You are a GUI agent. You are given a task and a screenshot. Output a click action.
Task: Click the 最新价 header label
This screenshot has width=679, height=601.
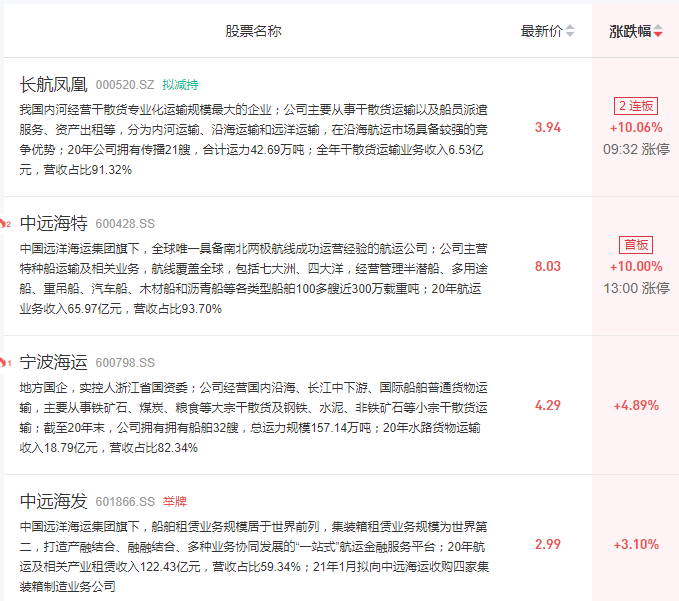coord(541,31)
